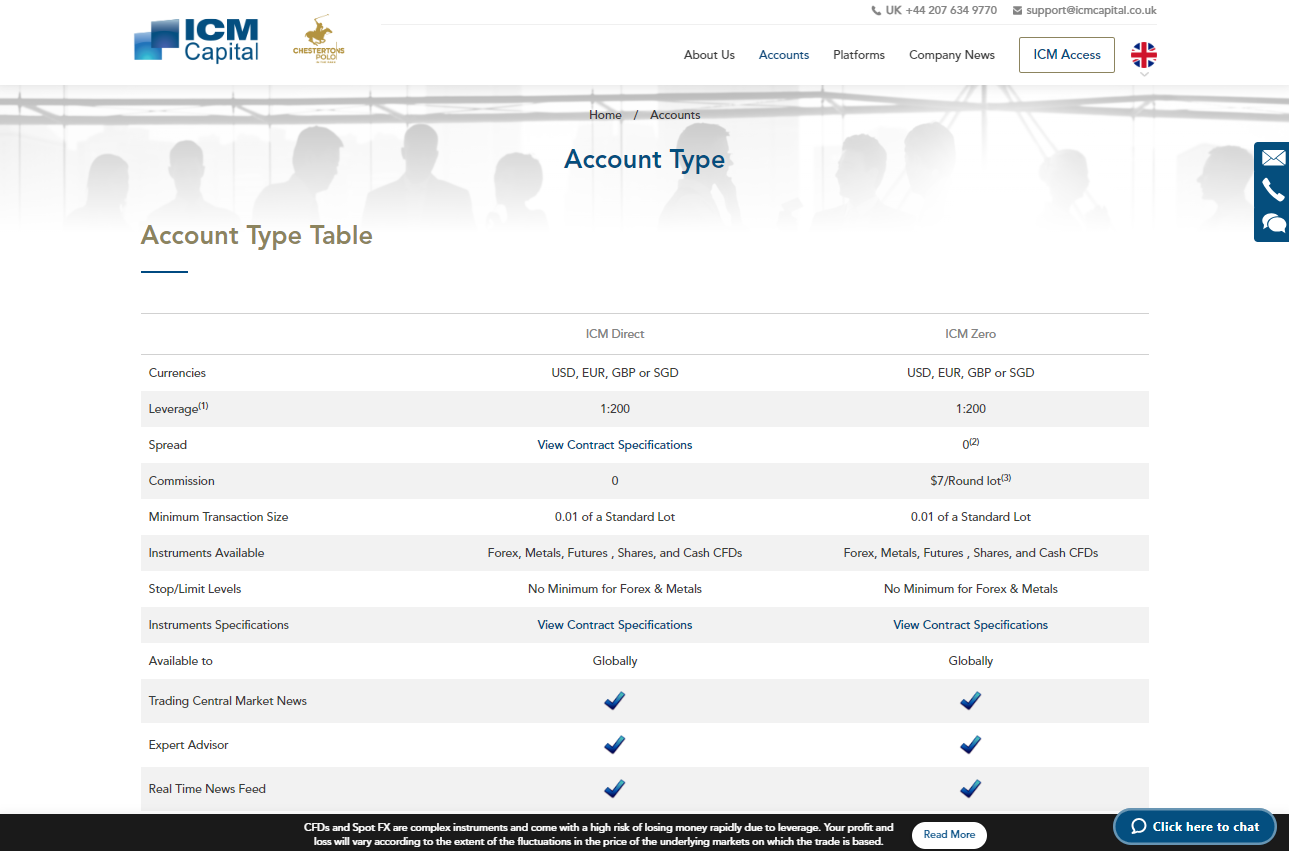Click the phone number in the header
The width and height of the screenshot is (1289, 851).
pyautogui.click(x=940, y=10)
